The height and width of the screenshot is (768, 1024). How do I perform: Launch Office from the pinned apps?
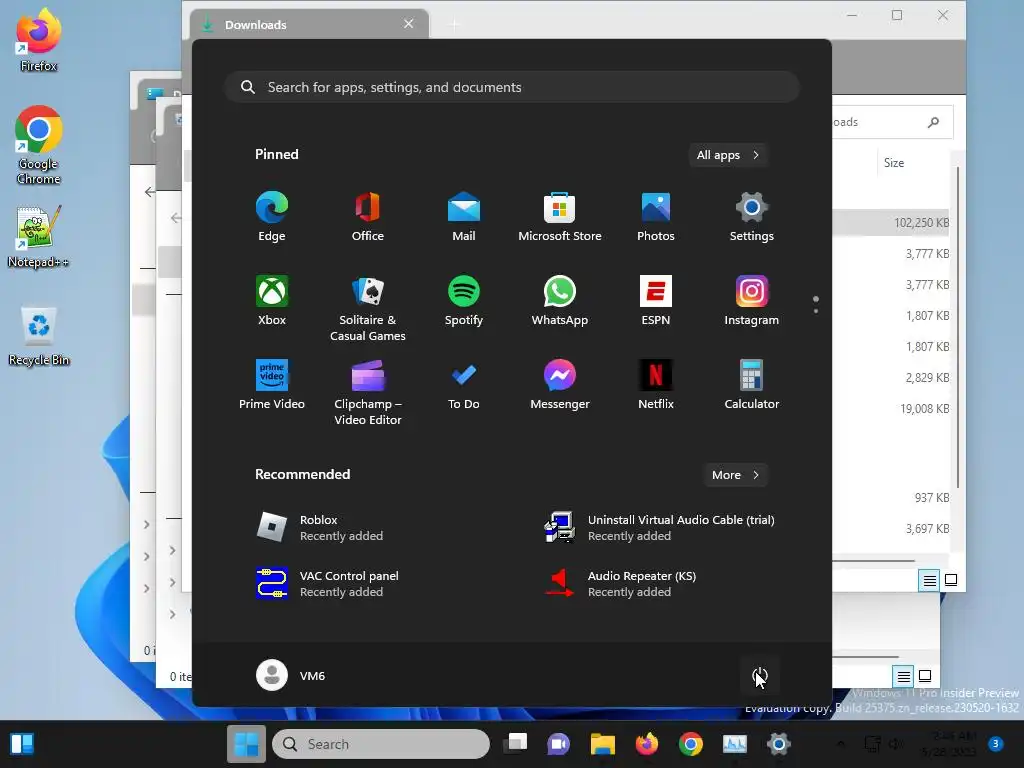tap(368, 216)
